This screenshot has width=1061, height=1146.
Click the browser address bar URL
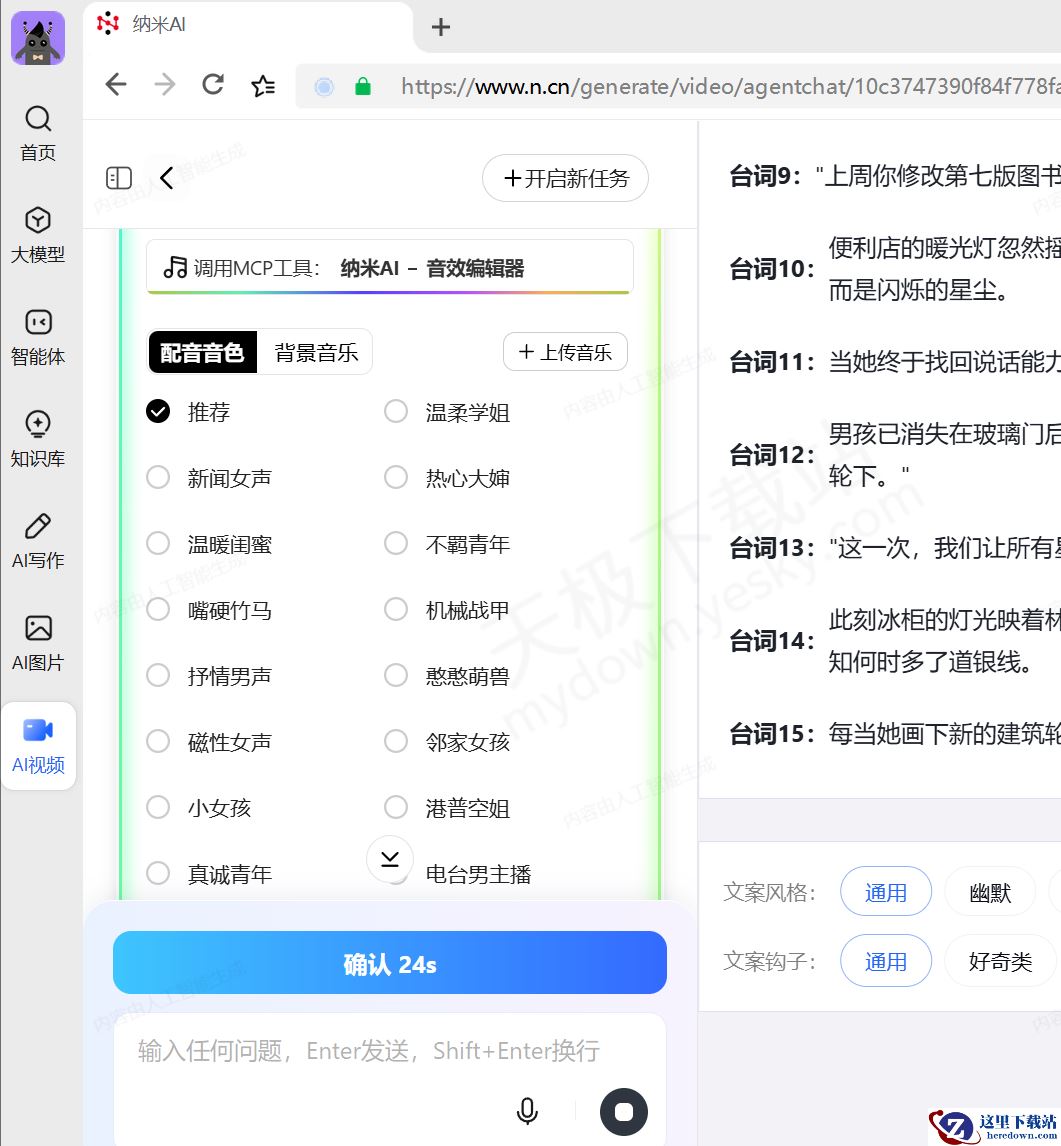(731, 86)
